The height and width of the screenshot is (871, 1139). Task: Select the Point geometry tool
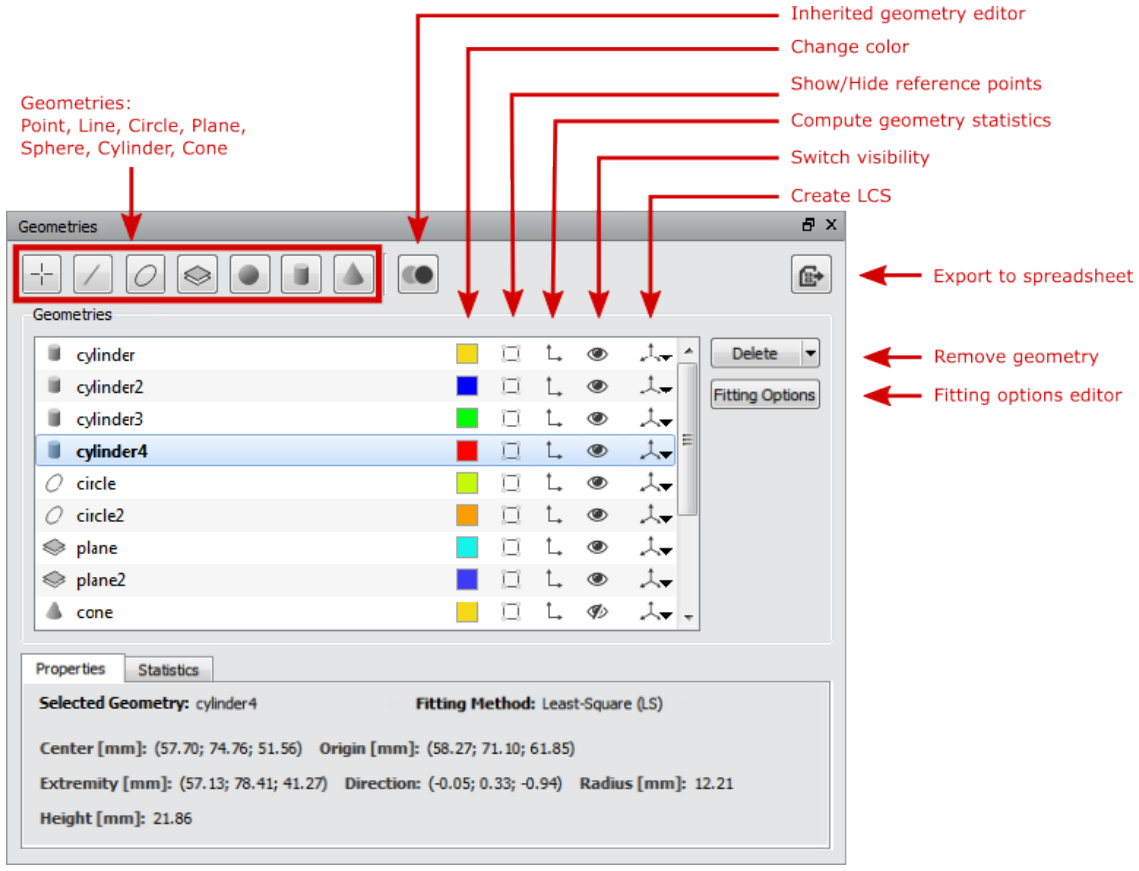click(x=42, y=275)
